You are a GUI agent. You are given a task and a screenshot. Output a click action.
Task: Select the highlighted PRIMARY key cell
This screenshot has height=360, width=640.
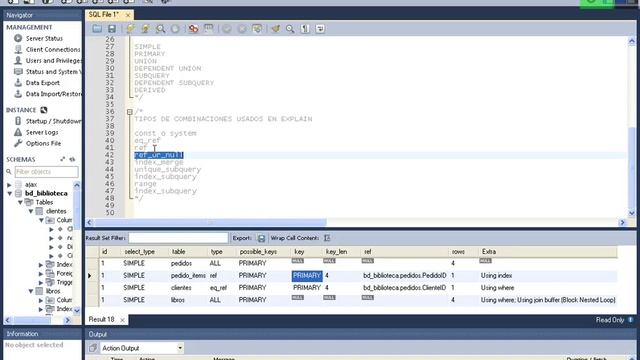click(307, 276)
